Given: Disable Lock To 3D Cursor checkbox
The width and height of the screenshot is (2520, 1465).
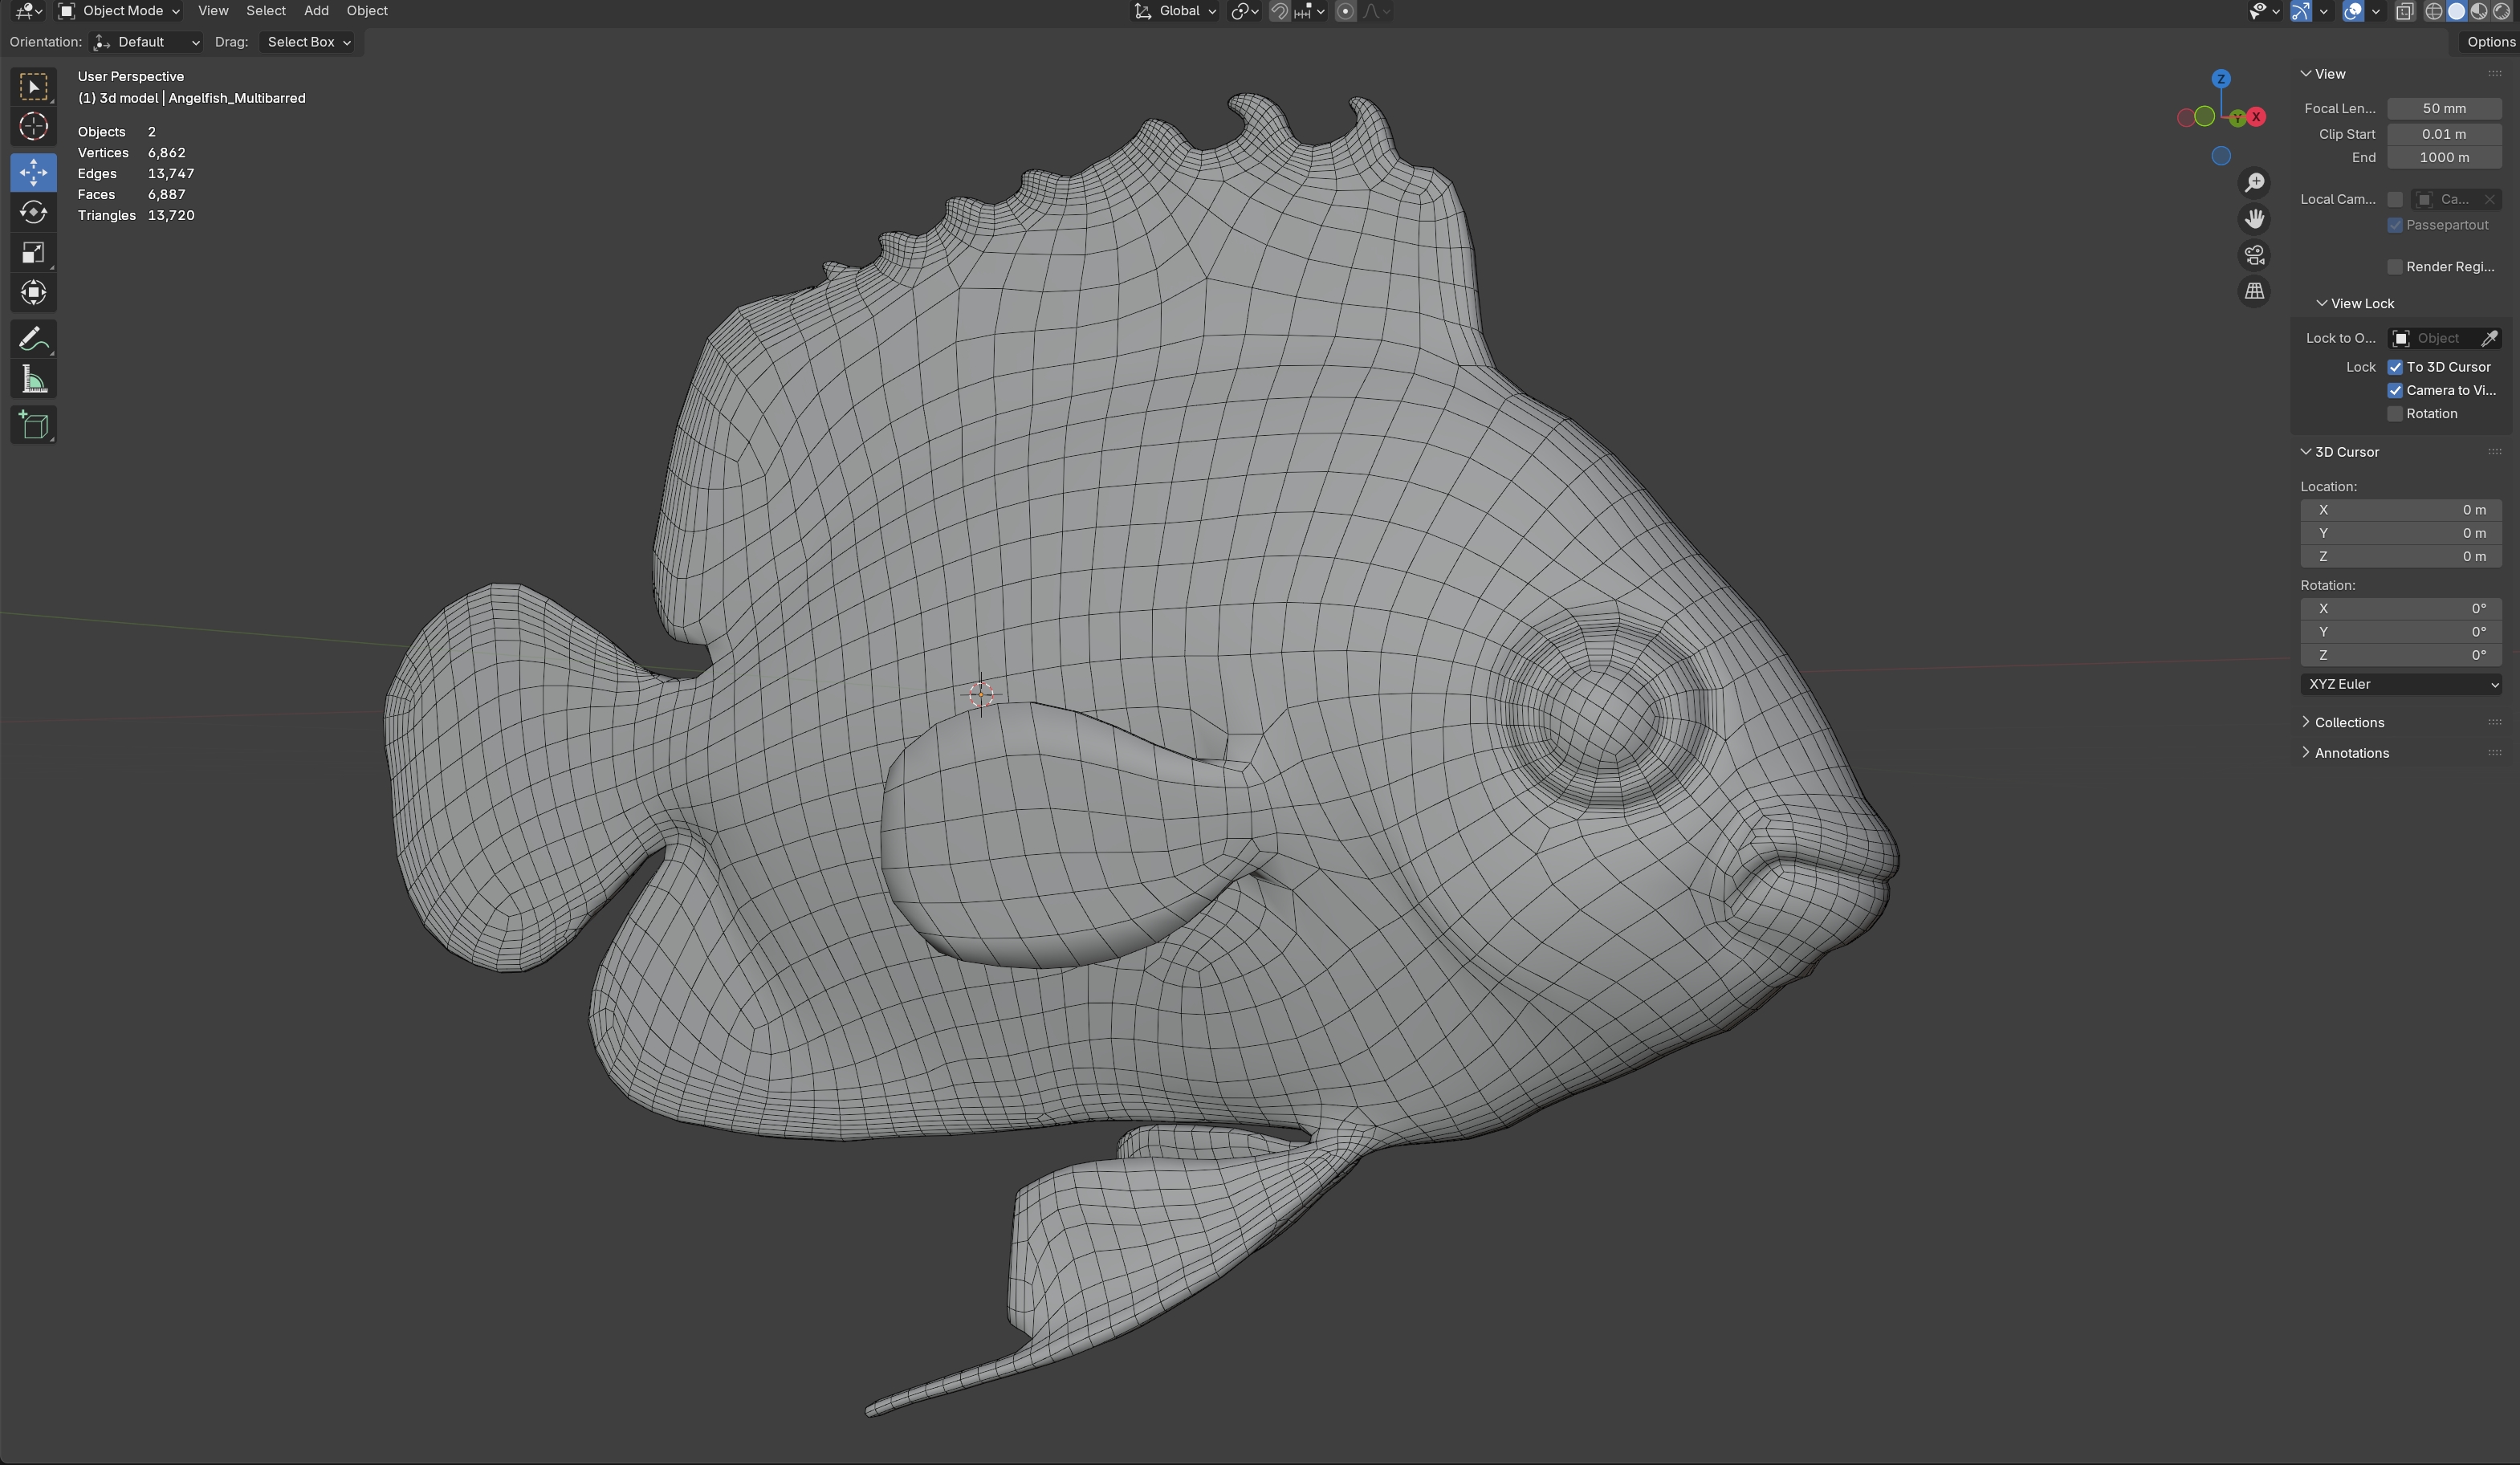Looking at the screenshot, I should point(2395,367).
